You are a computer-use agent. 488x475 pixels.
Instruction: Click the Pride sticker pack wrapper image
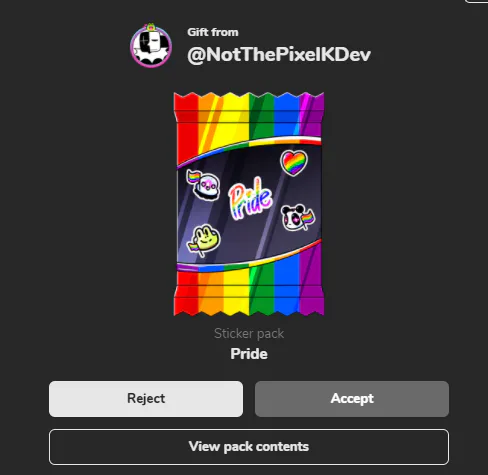pos(249,204)
